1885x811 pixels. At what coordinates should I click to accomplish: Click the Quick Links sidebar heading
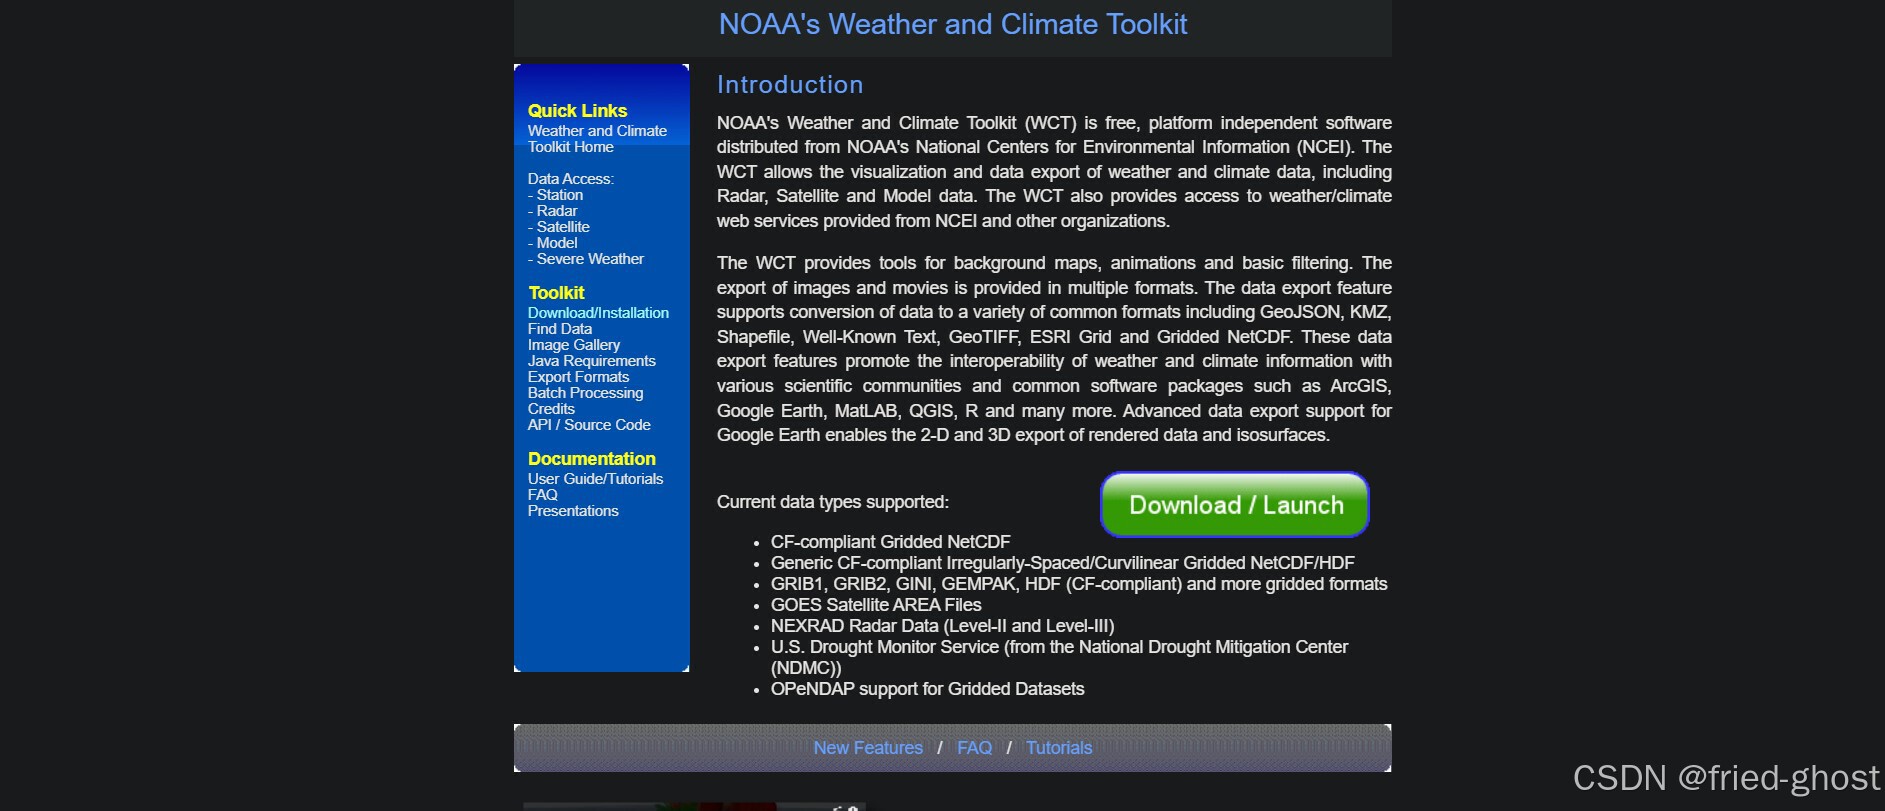point(577,111)
